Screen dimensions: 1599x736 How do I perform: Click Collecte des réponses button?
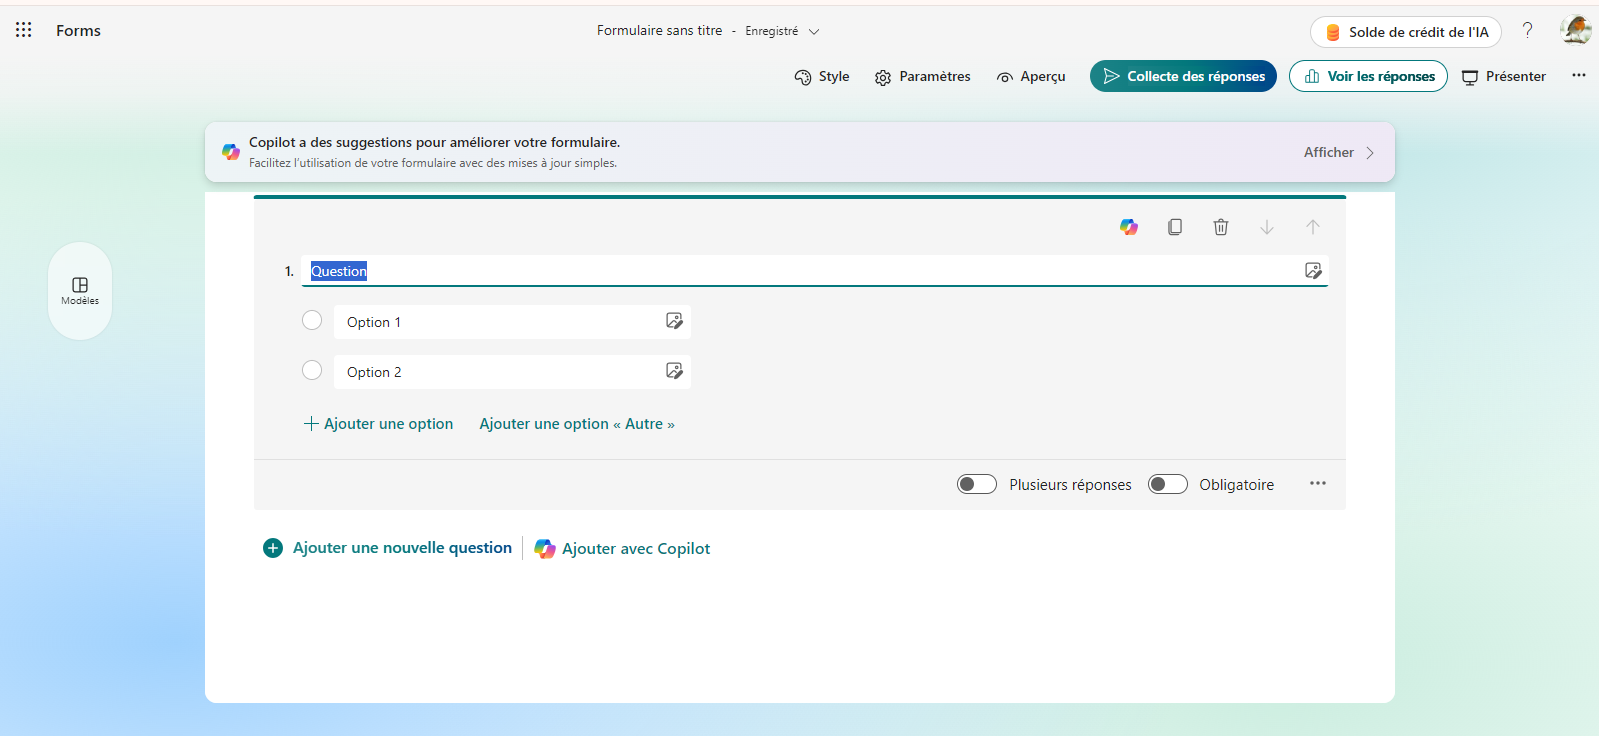(x=1183, y=76)
